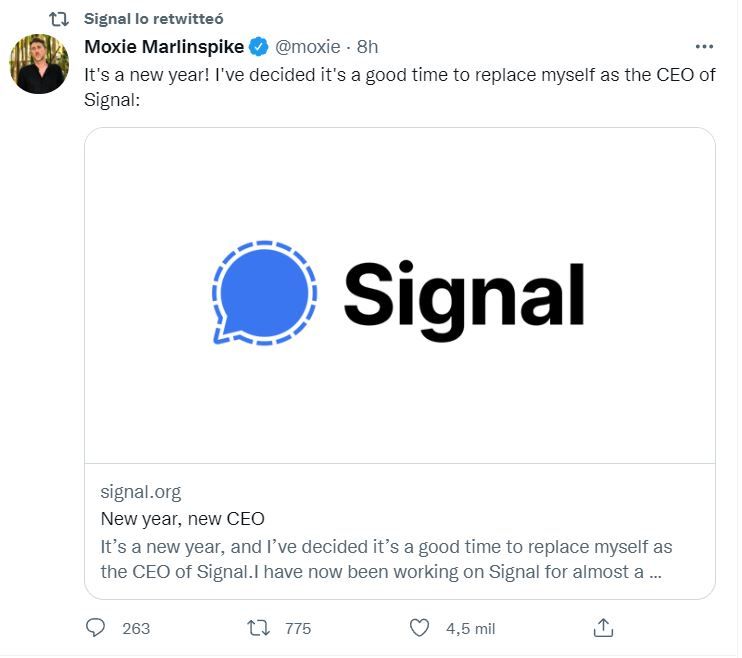Click the 775 retweets count
The width and height of the screenshot is (742, 658).
(298, 628)
